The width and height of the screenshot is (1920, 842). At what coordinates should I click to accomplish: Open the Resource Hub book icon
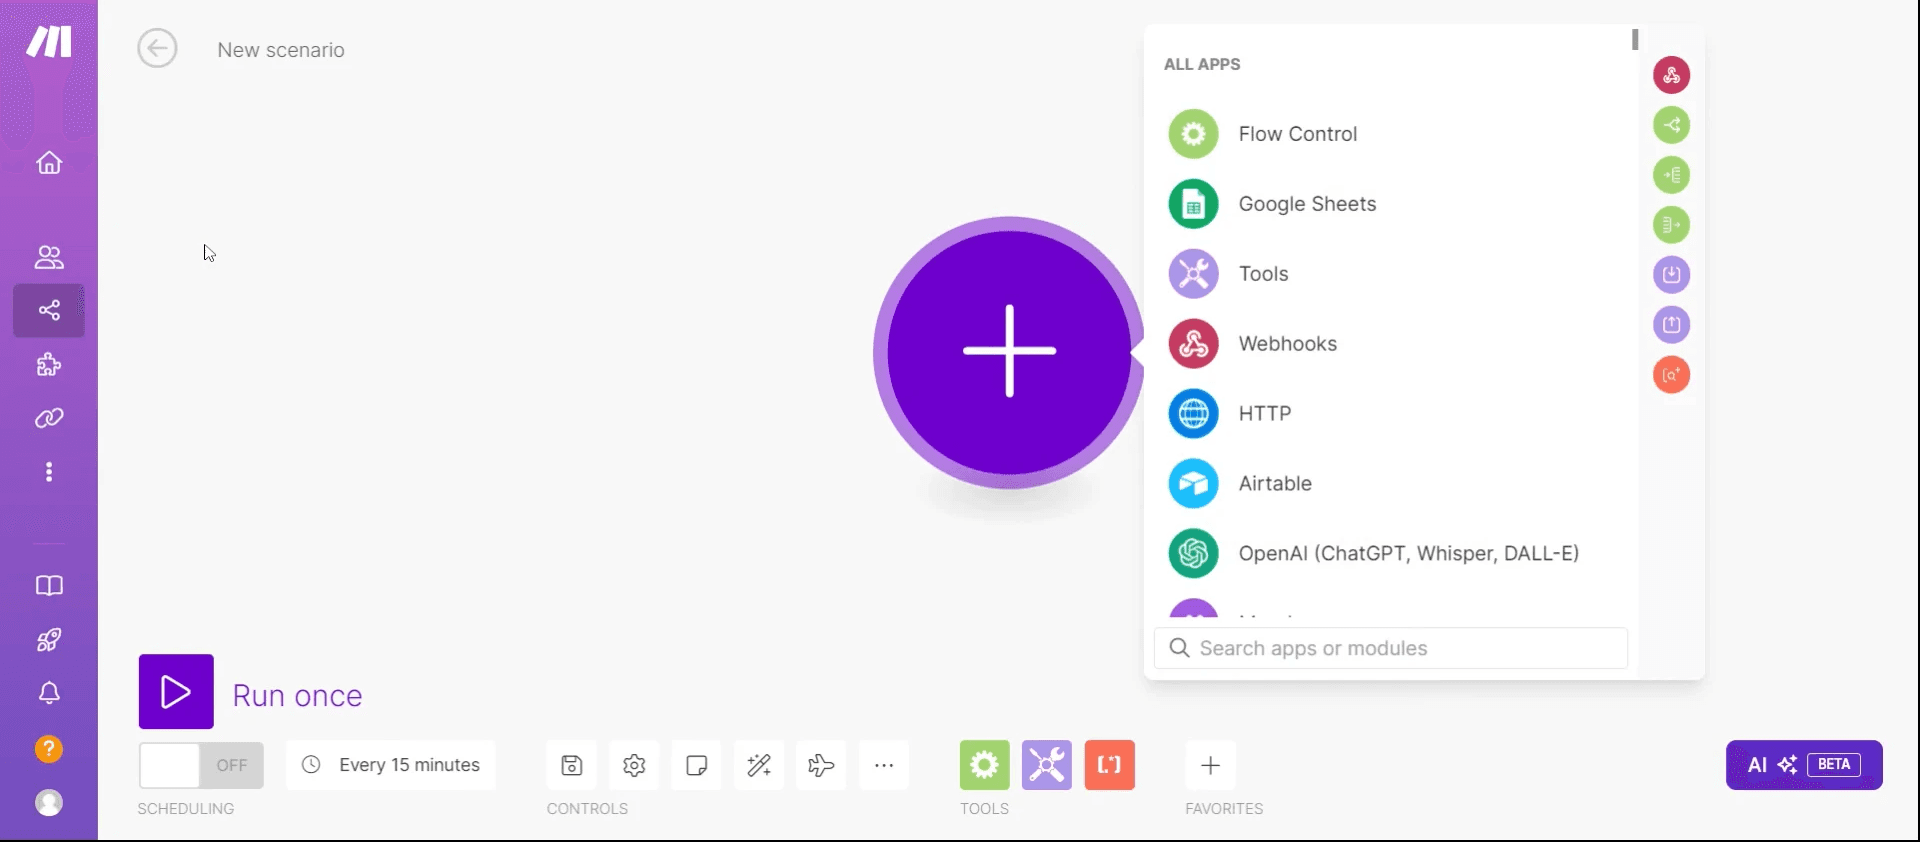point(49,586)
